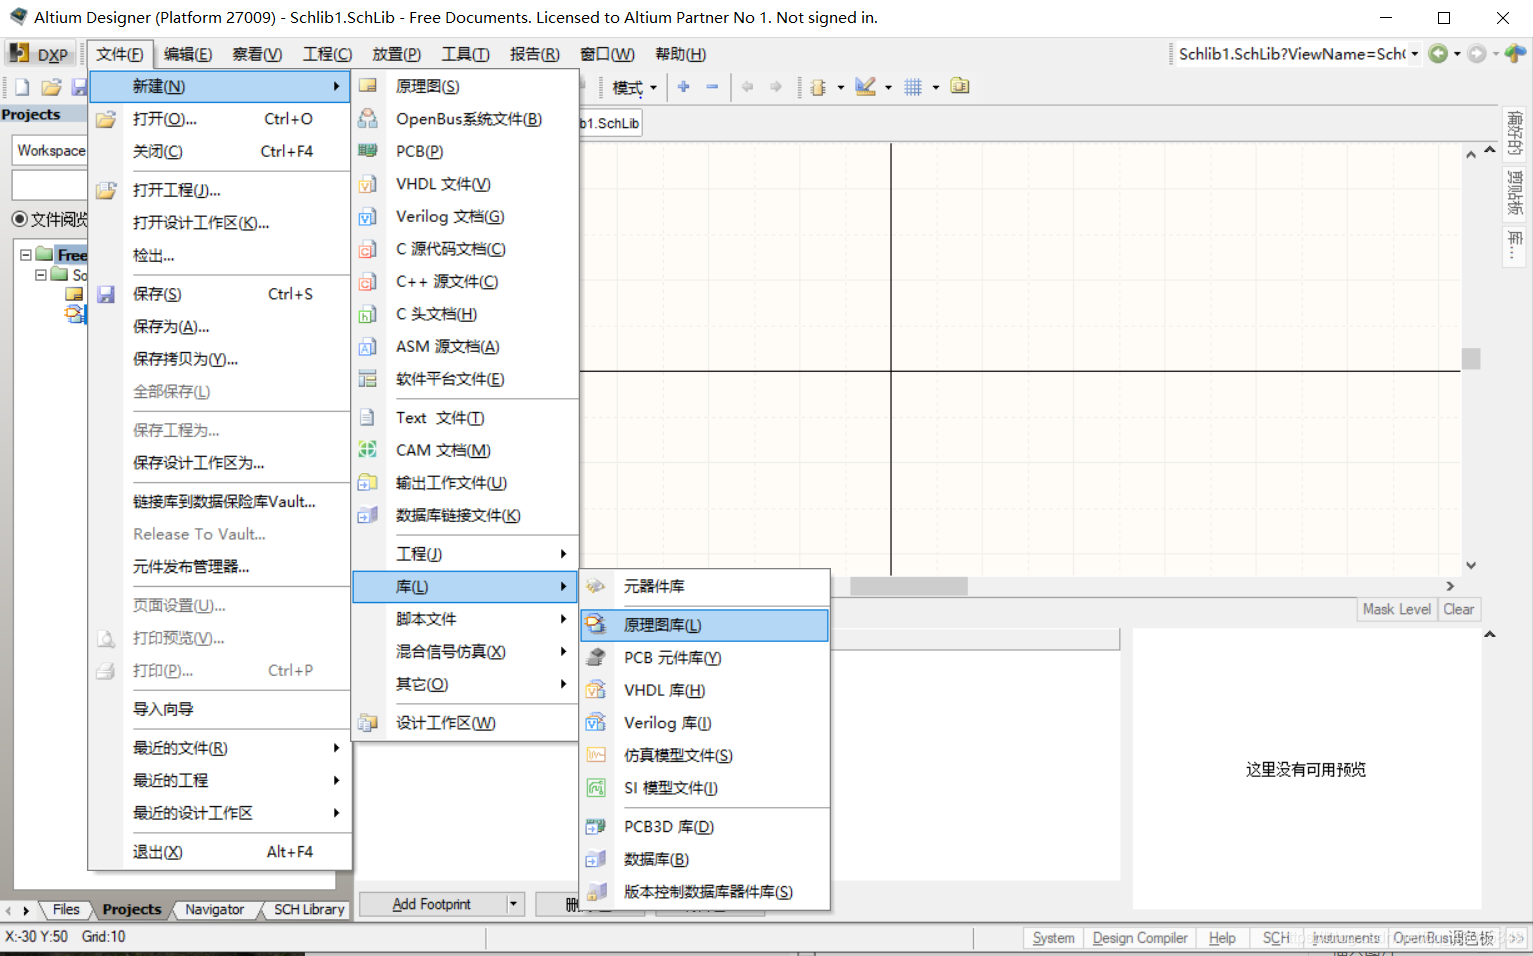This screenshot has height=956, width=1533.
Task: Open the 报告(R) menu
Action: coord(535,54)
